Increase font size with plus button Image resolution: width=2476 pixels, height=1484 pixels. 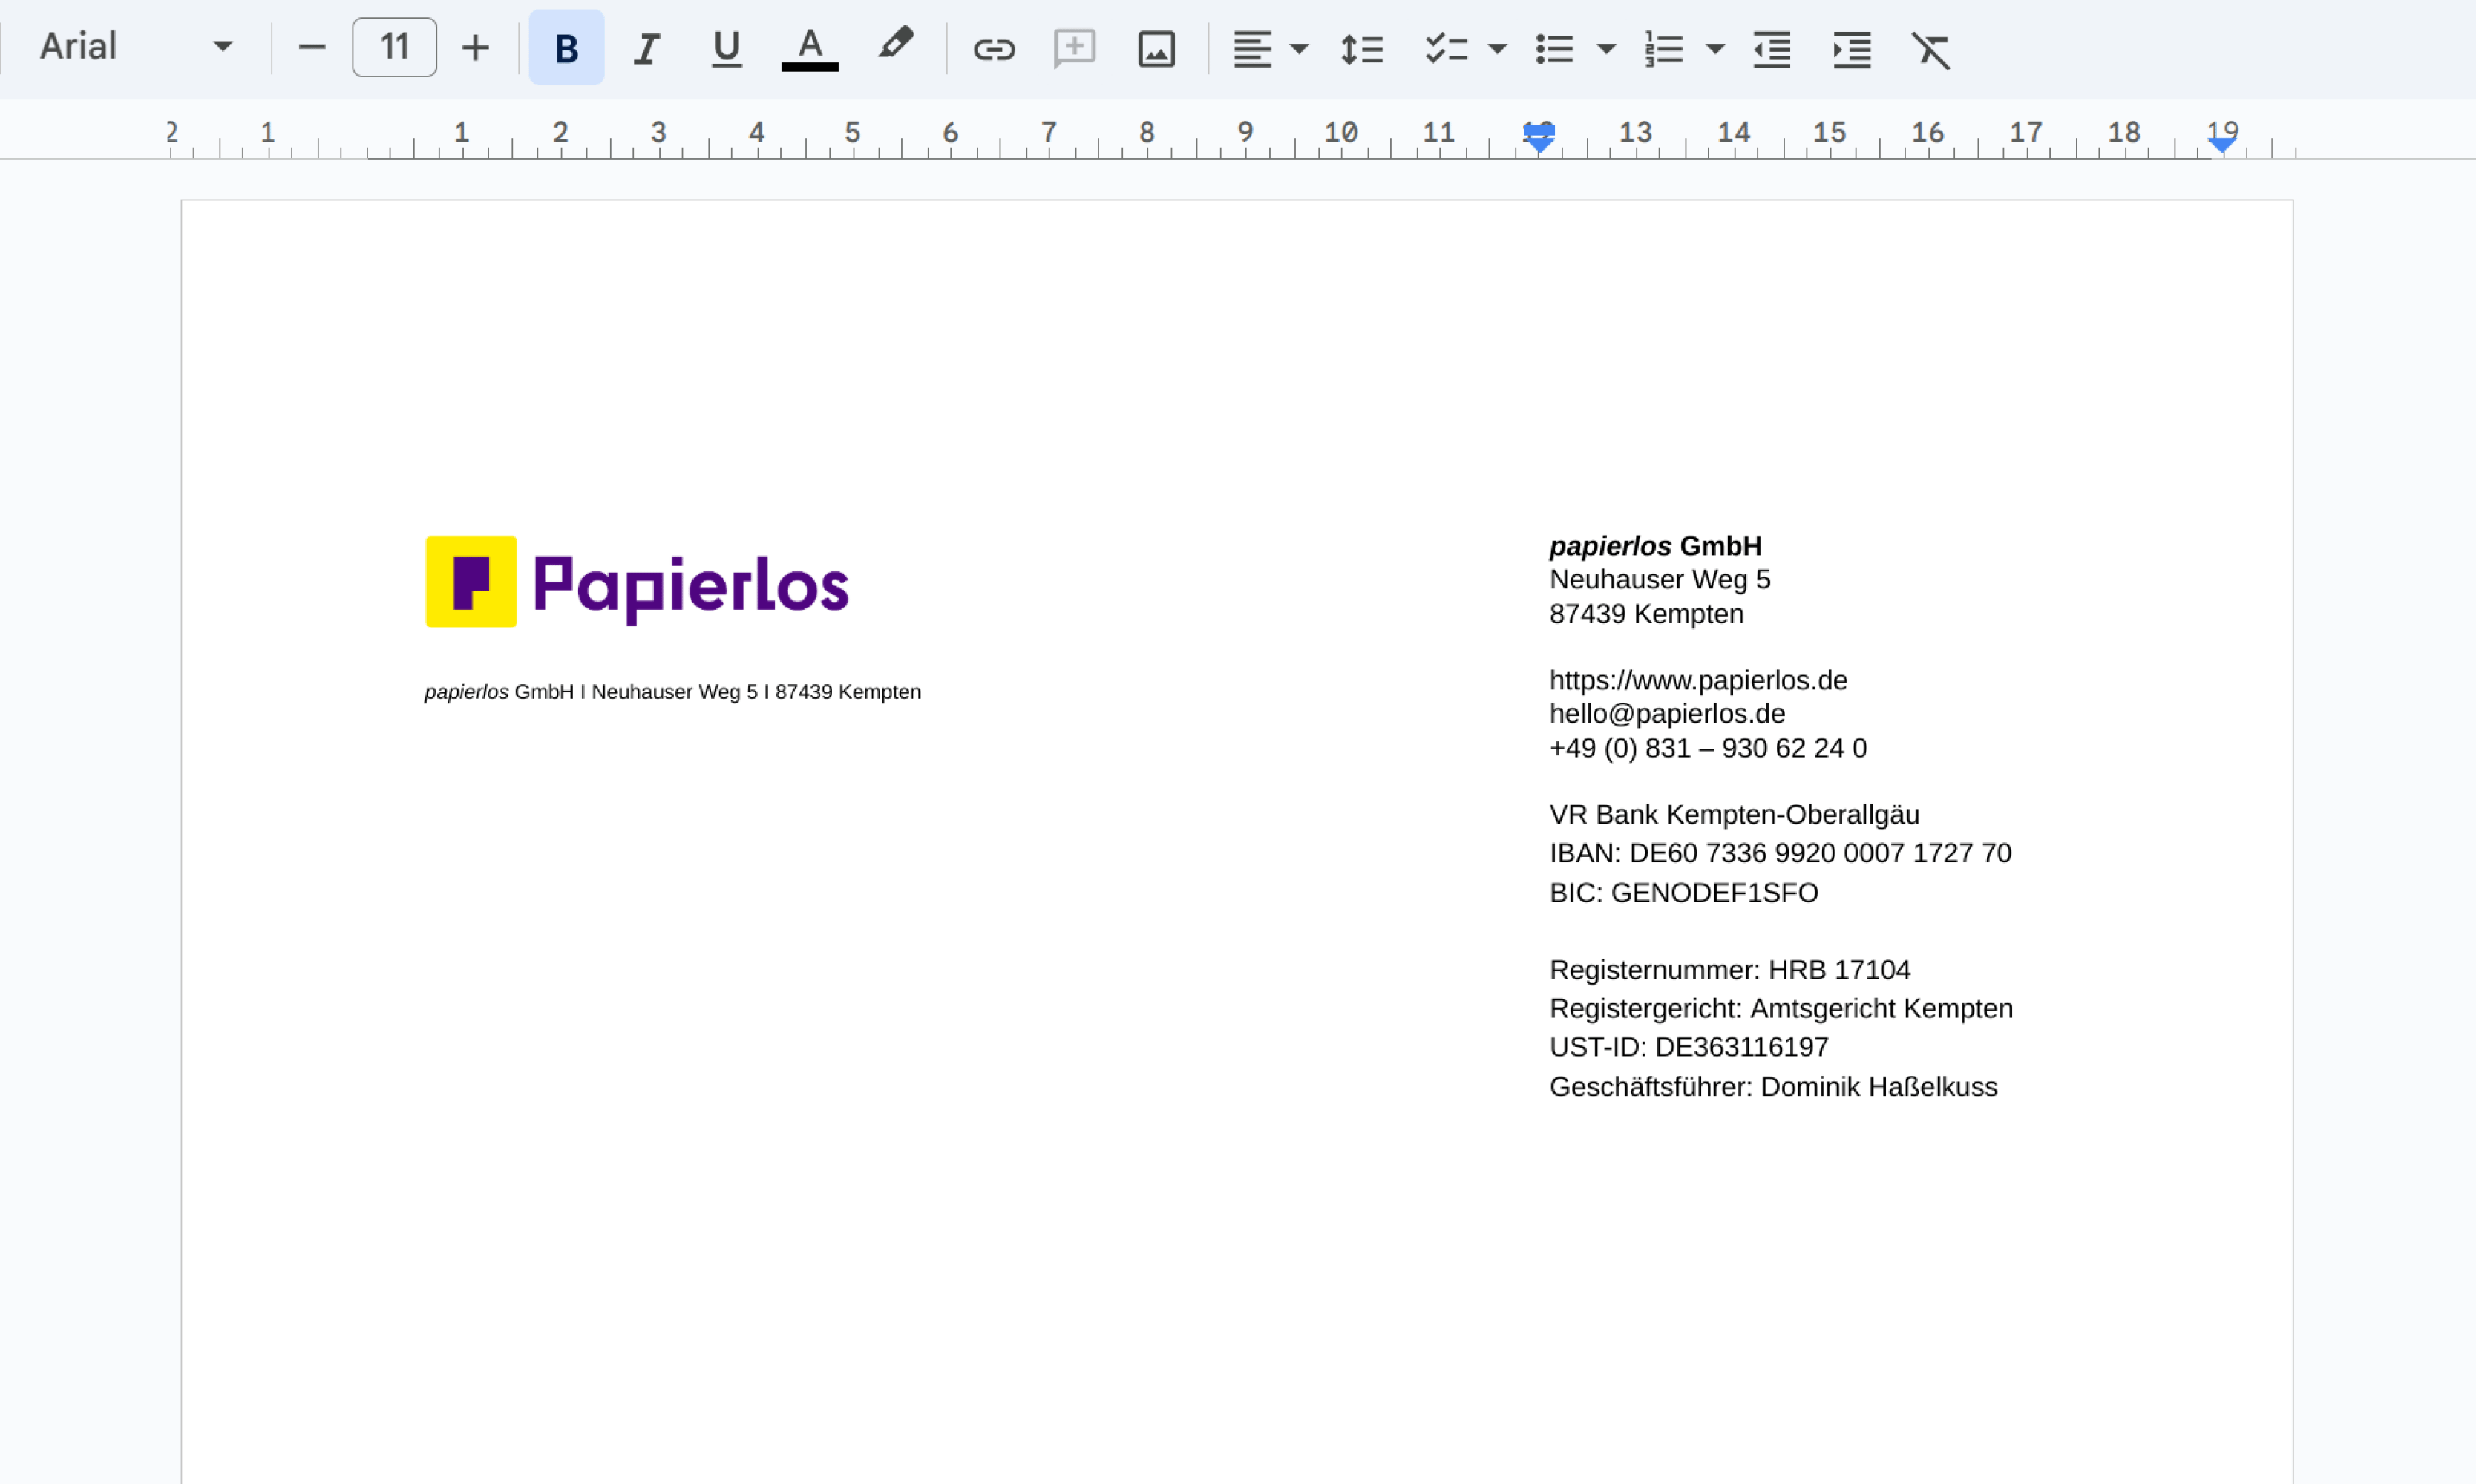click(475, 47)
